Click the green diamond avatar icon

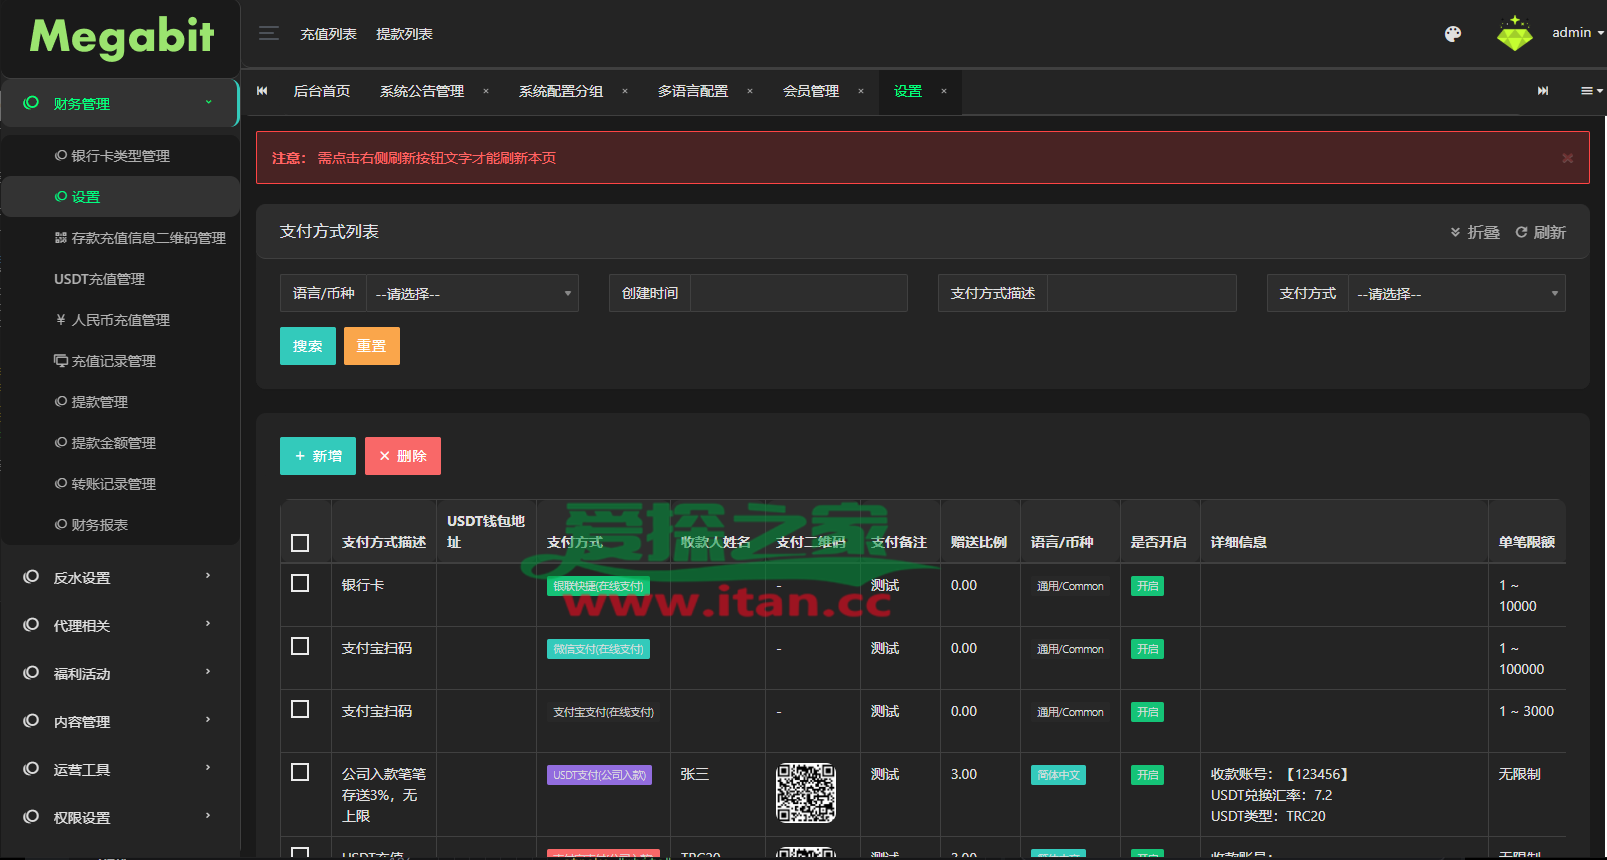(1514, 34)
